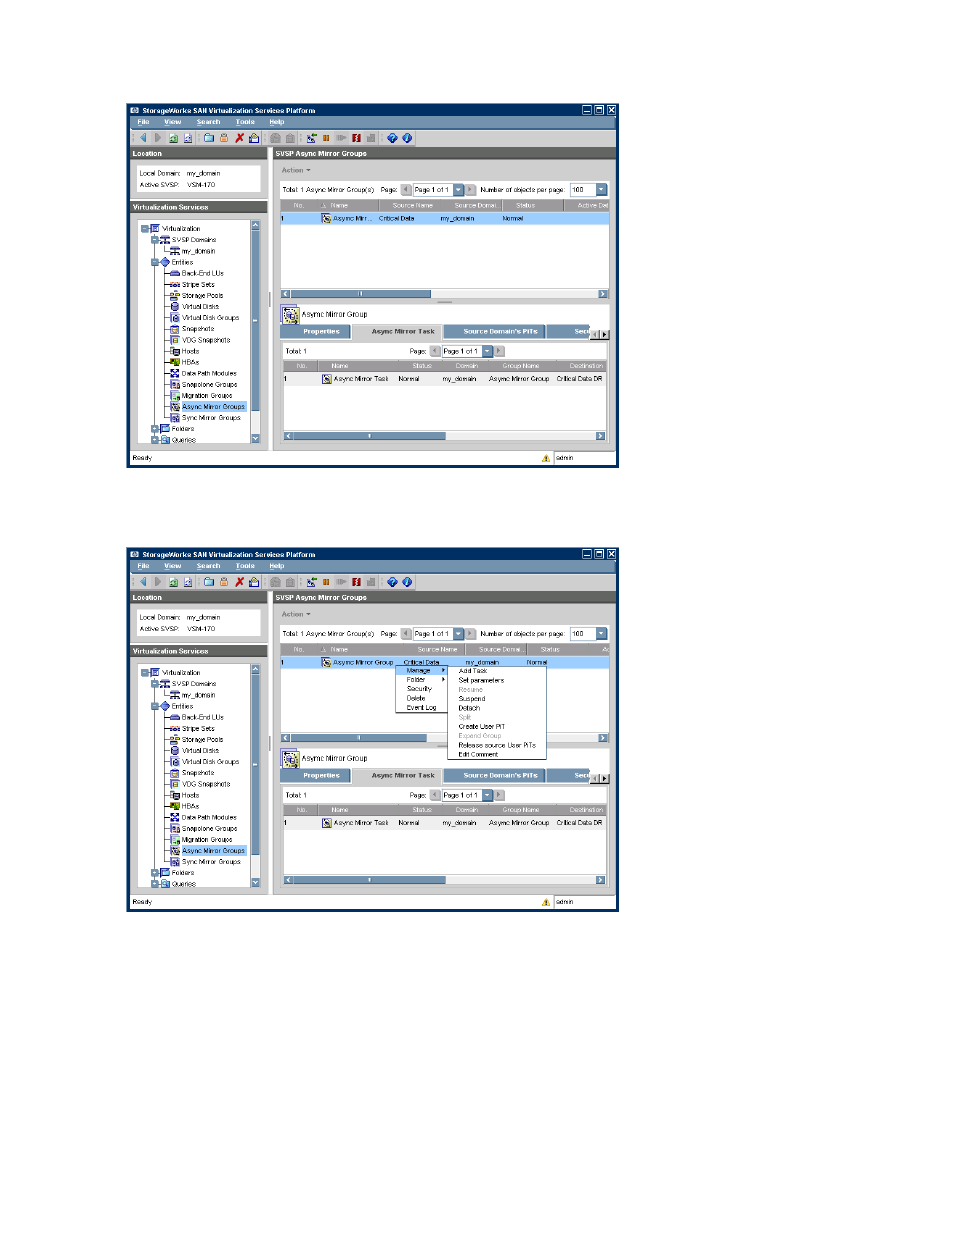Screen dimensions: 954x1235
Task: Click the Back arrow in the upper window toolbar
Action: point(143,138)
